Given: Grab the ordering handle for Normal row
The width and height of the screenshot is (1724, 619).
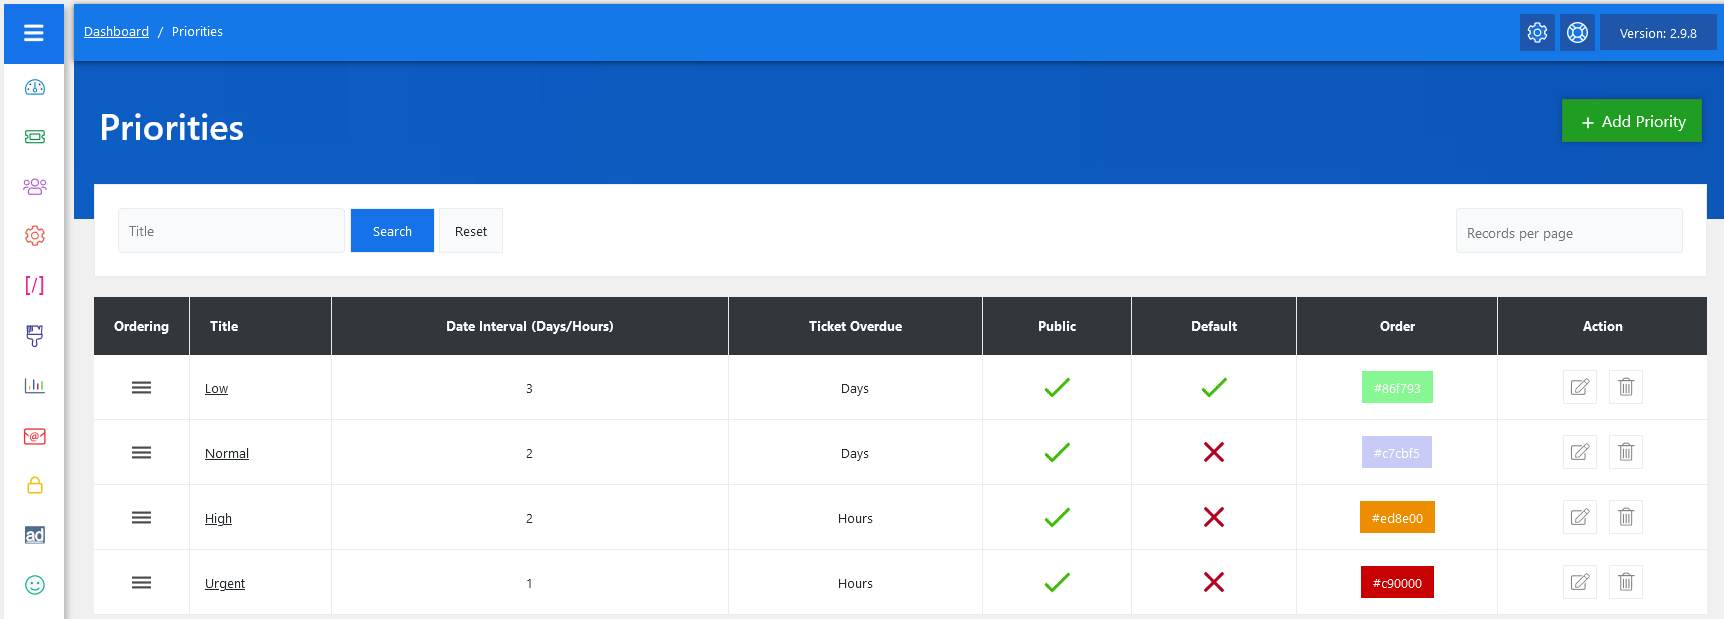Looking at the screenshot, I should click(141, 452).
